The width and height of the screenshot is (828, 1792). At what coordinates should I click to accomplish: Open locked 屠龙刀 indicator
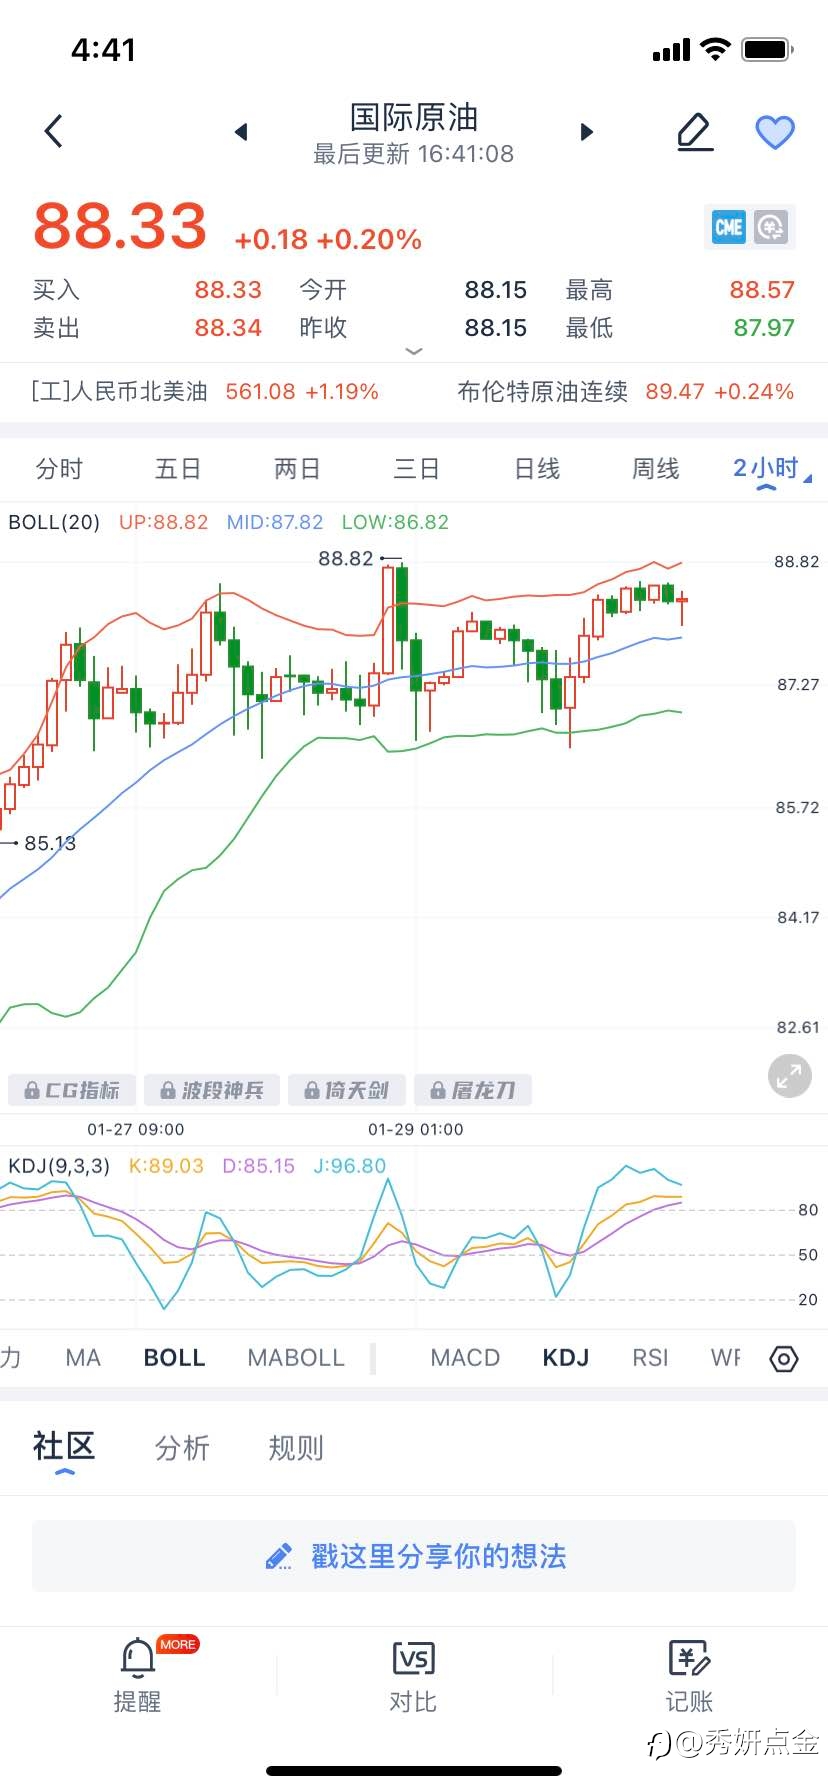pyautogui.click(x=473, y=1090)
